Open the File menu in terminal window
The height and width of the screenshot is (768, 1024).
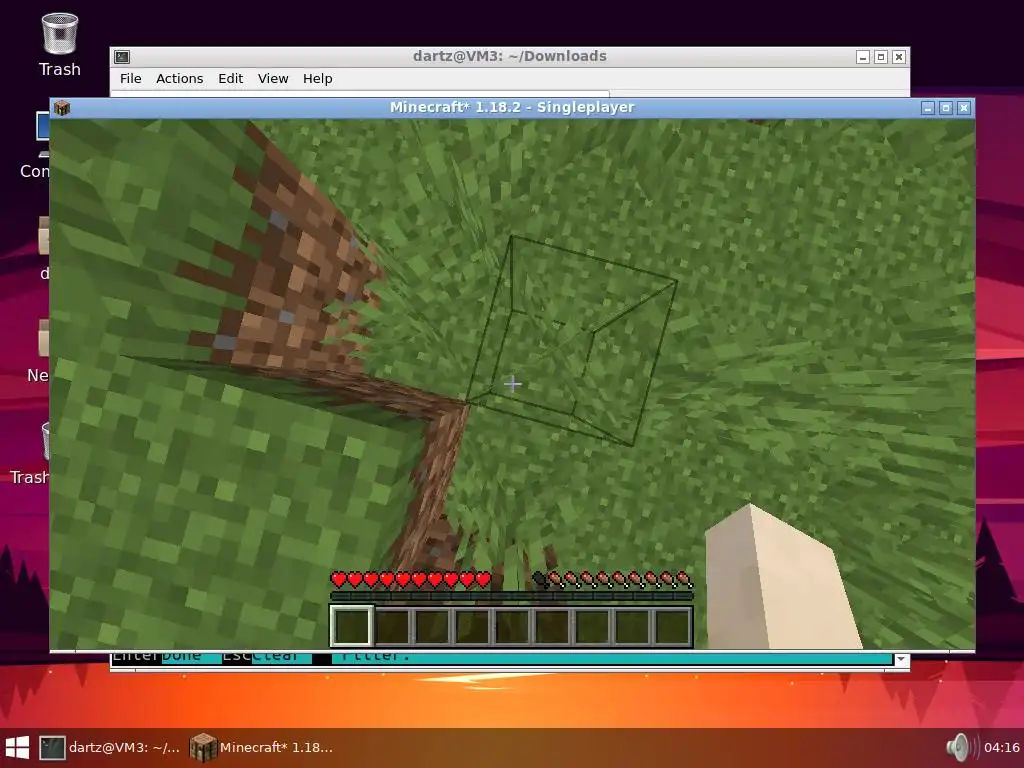pos(131,78)
